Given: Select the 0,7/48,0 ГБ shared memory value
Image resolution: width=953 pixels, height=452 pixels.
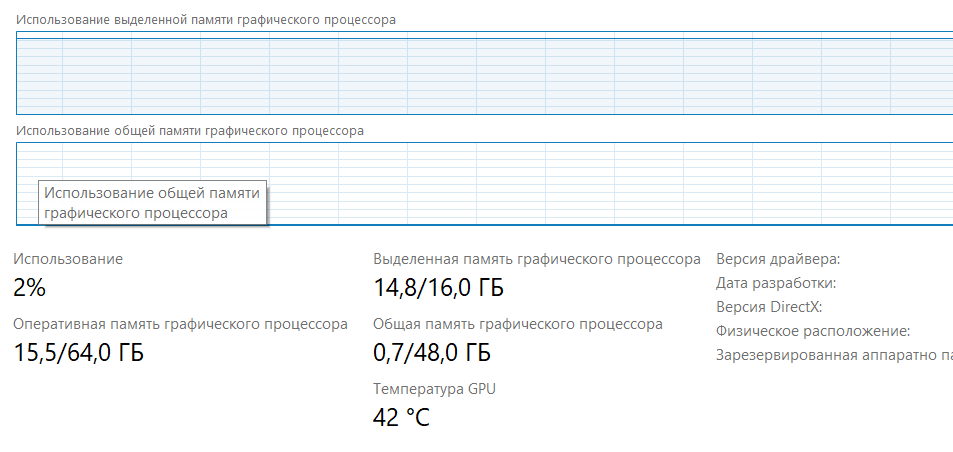Looking at the screenshot, I should [x=432, y=352].
